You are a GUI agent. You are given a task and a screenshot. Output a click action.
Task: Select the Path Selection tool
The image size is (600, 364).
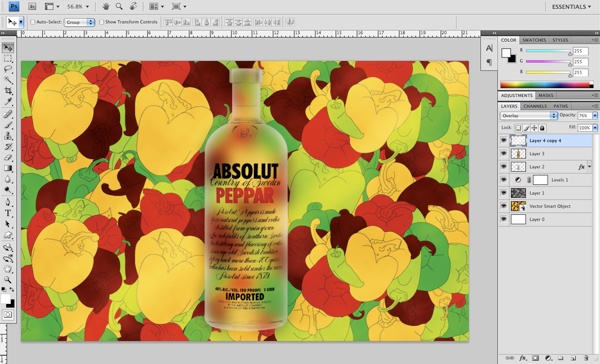pyautogui.click(x=8, y=224)
